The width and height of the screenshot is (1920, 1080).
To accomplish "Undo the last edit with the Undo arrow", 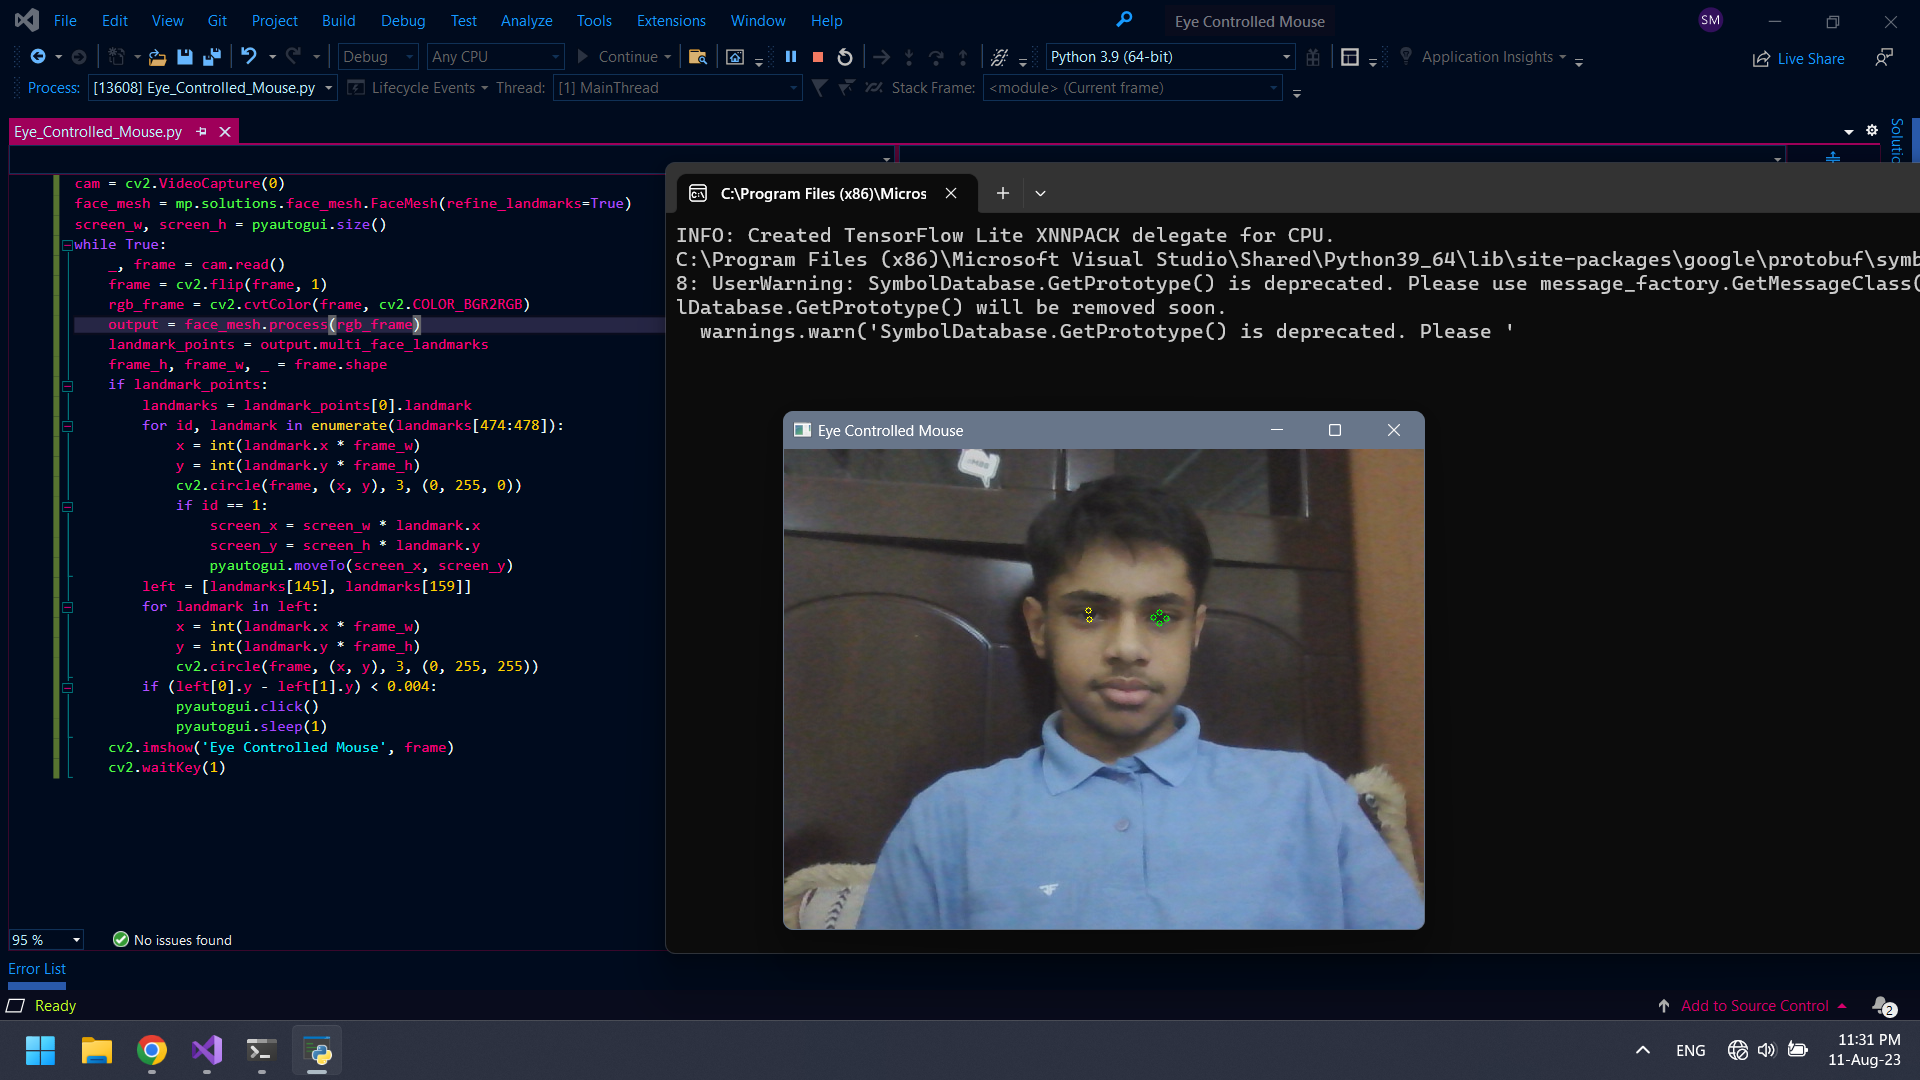I will pyautogui.click(x=248, y=57).
